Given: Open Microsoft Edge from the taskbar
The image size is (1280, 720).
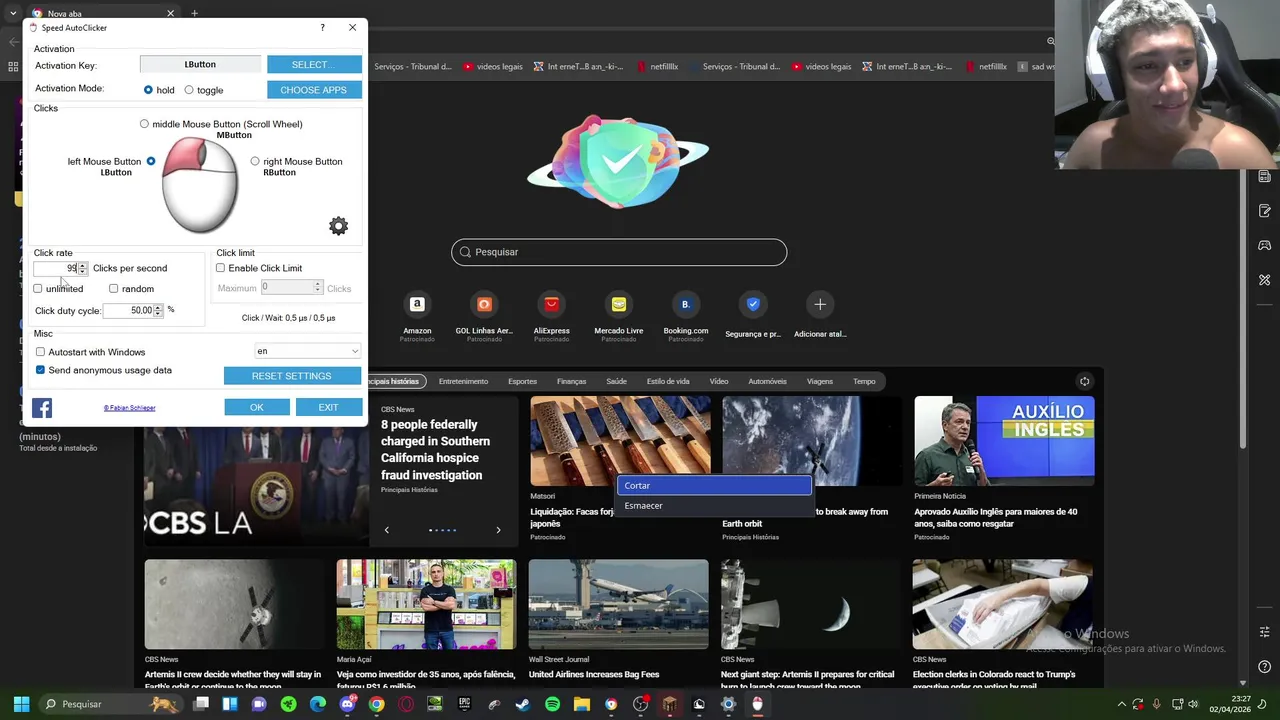Looking at the screenshot, I should (318, 704).
